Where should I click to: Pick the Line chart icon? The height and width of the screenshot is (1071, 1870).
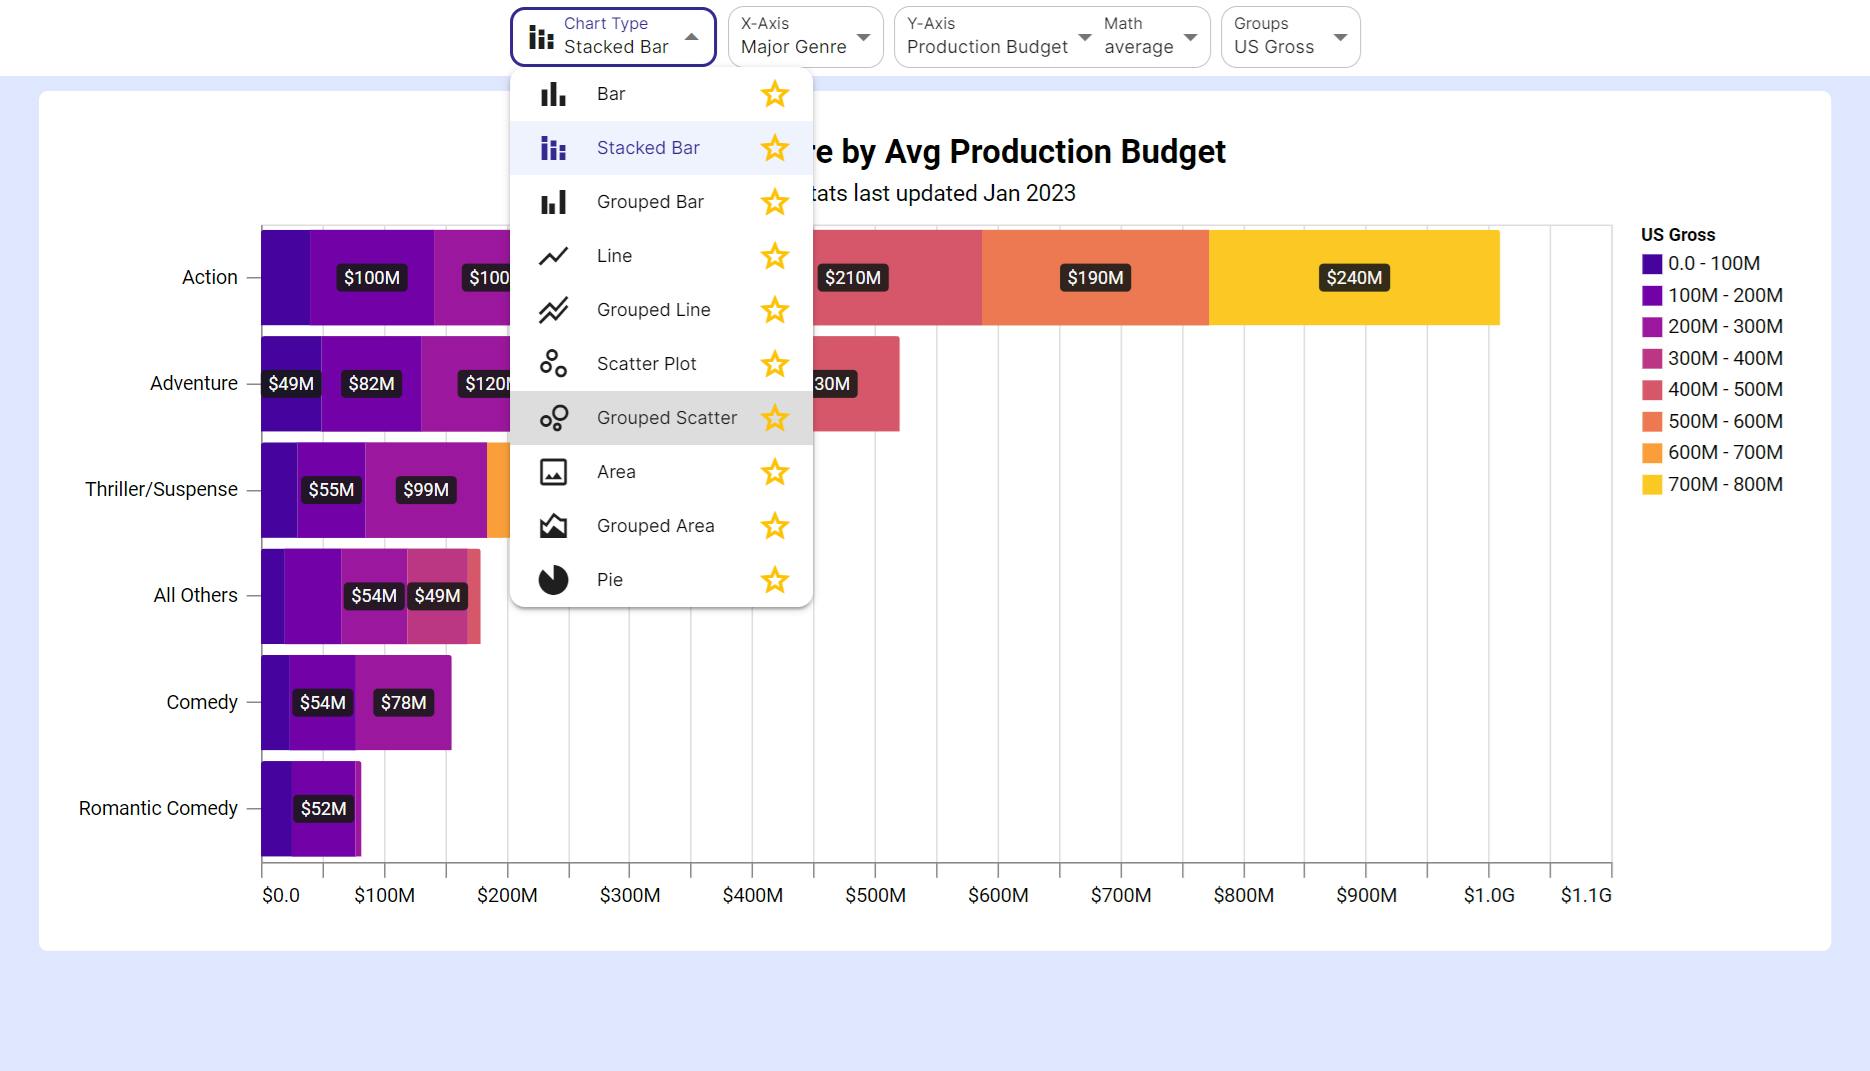[553, 256]
